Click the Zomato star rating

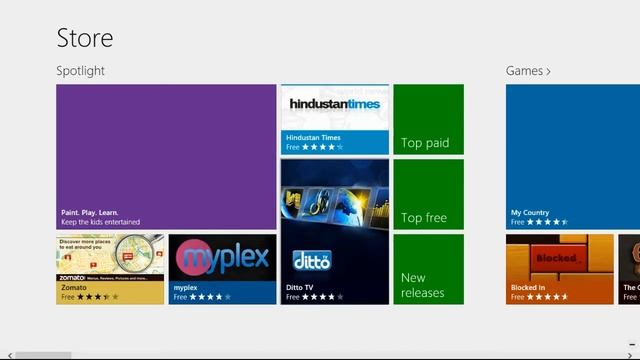98,297
